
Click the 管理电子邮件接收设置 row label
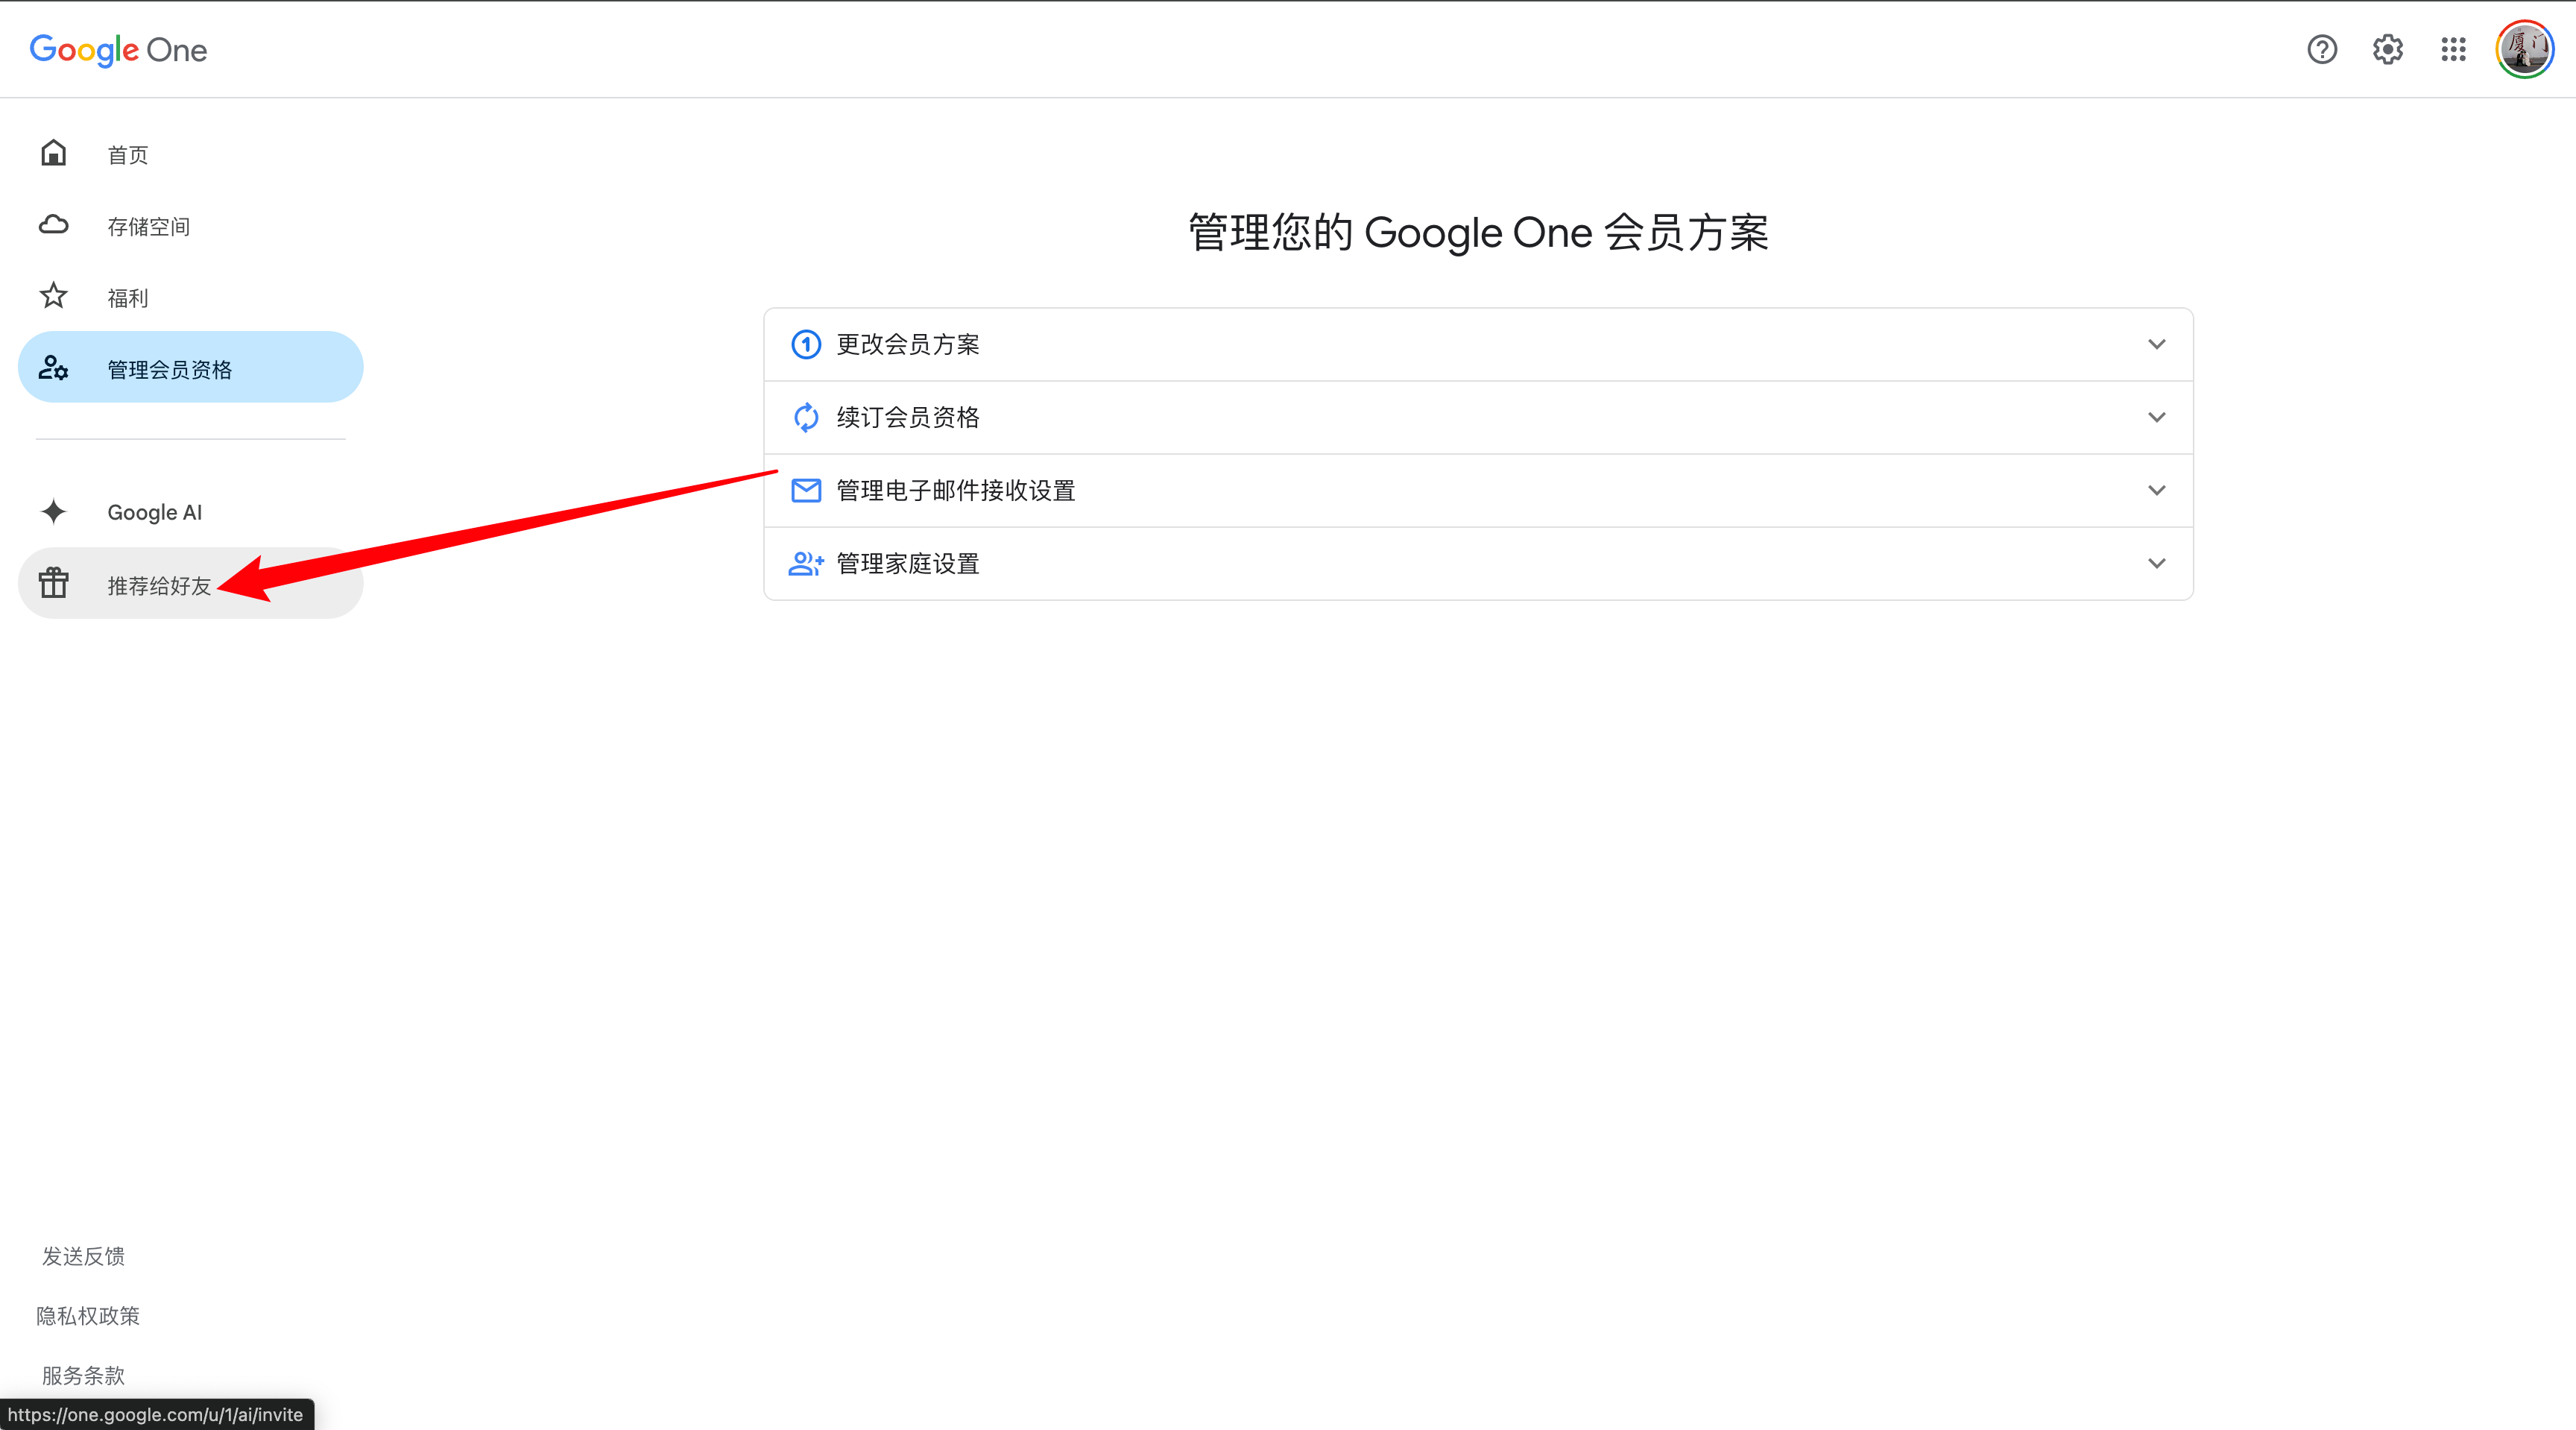click(956, 490)
